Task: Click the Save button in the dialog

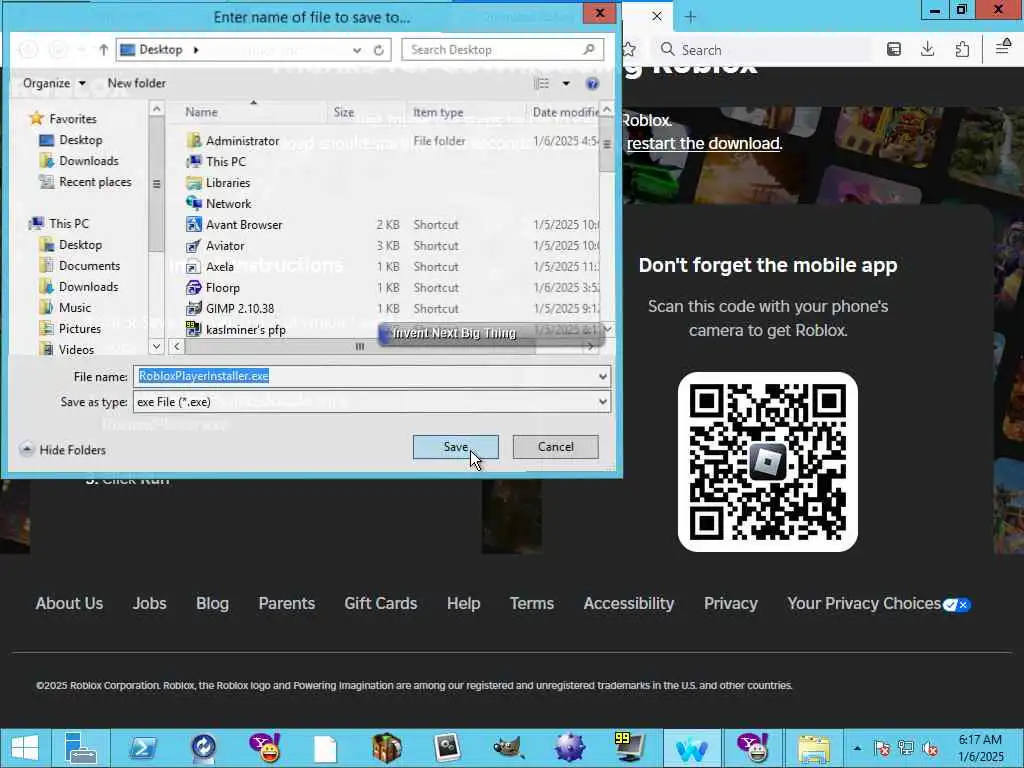Action: 455,447
